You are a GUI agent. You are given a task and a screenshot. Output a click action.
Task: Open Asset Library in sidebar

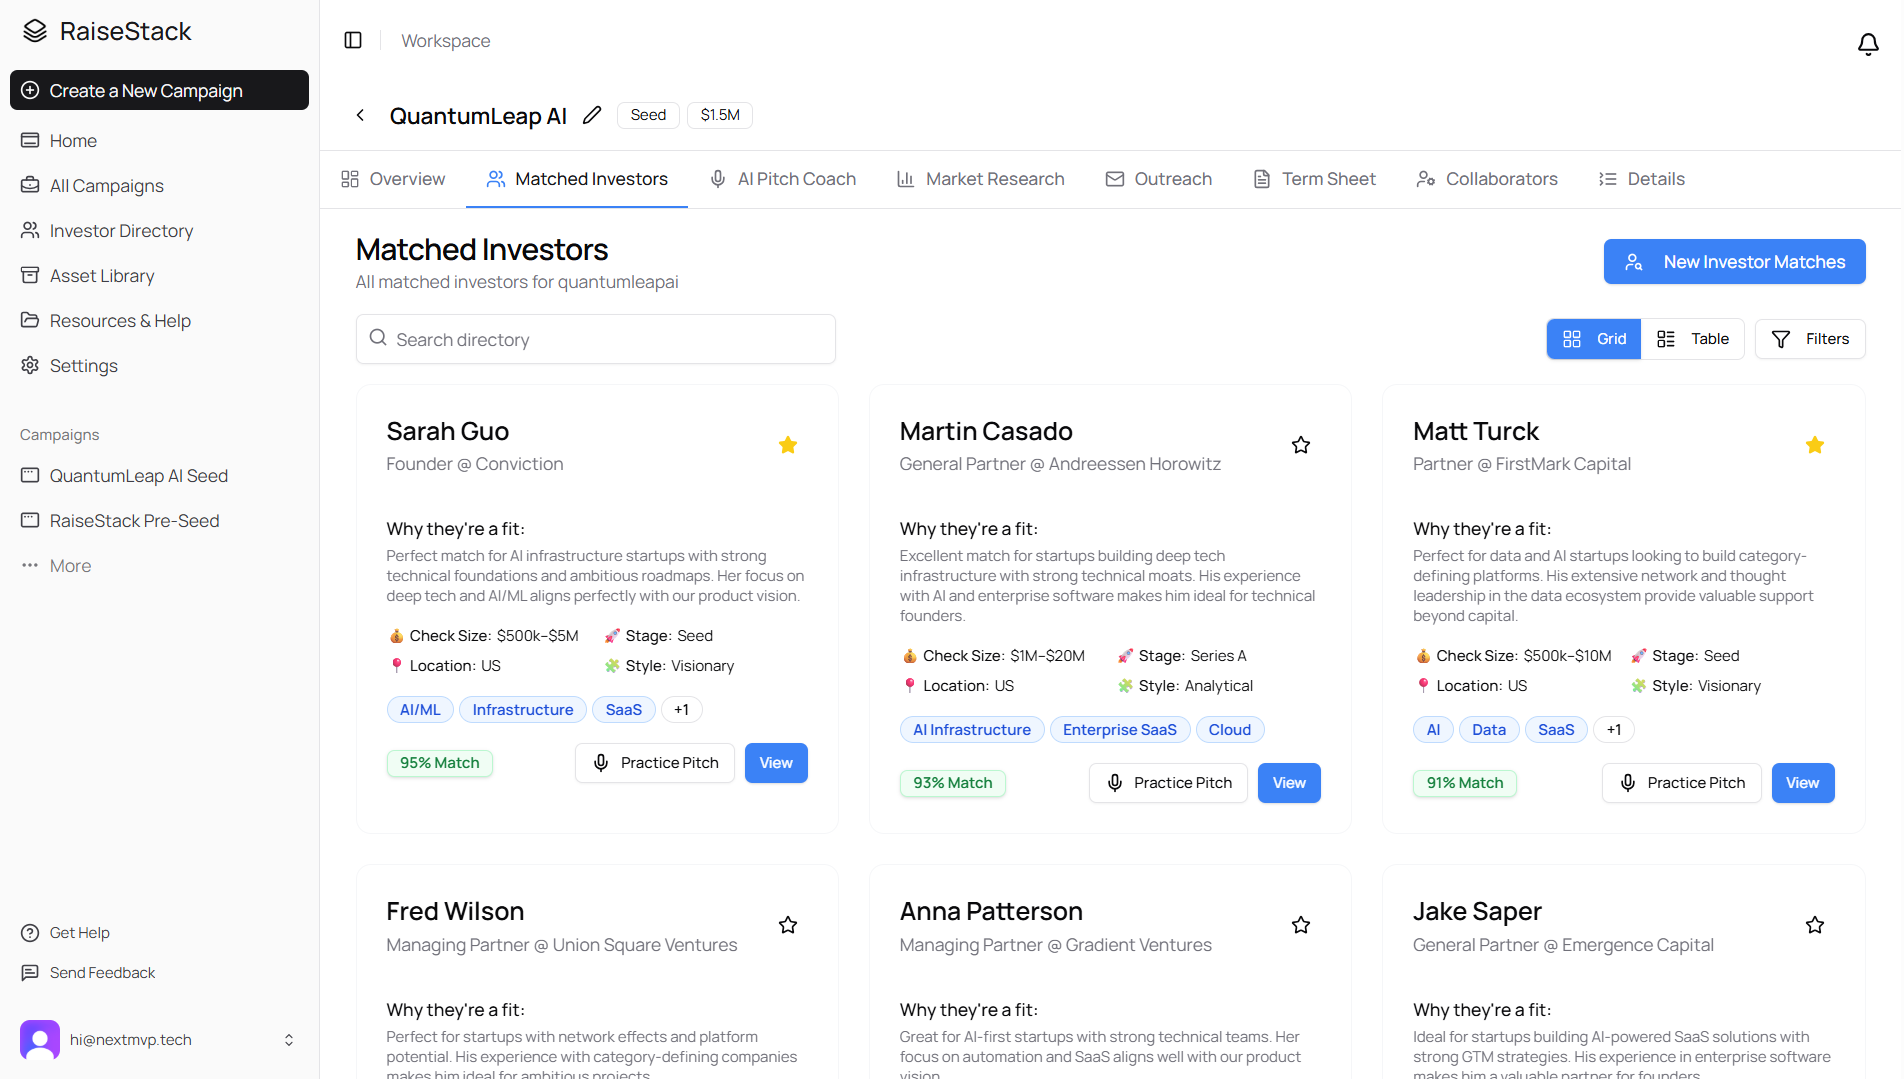[159, 276]
